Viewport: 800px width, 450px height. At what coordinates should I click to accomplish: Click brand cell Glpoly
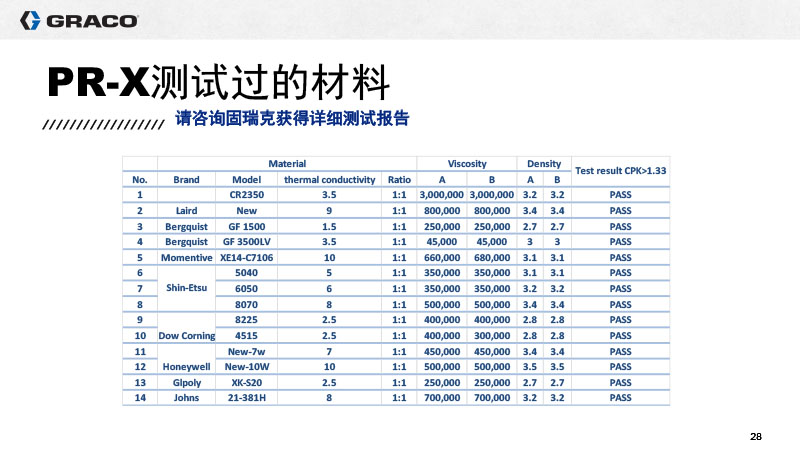186,383
